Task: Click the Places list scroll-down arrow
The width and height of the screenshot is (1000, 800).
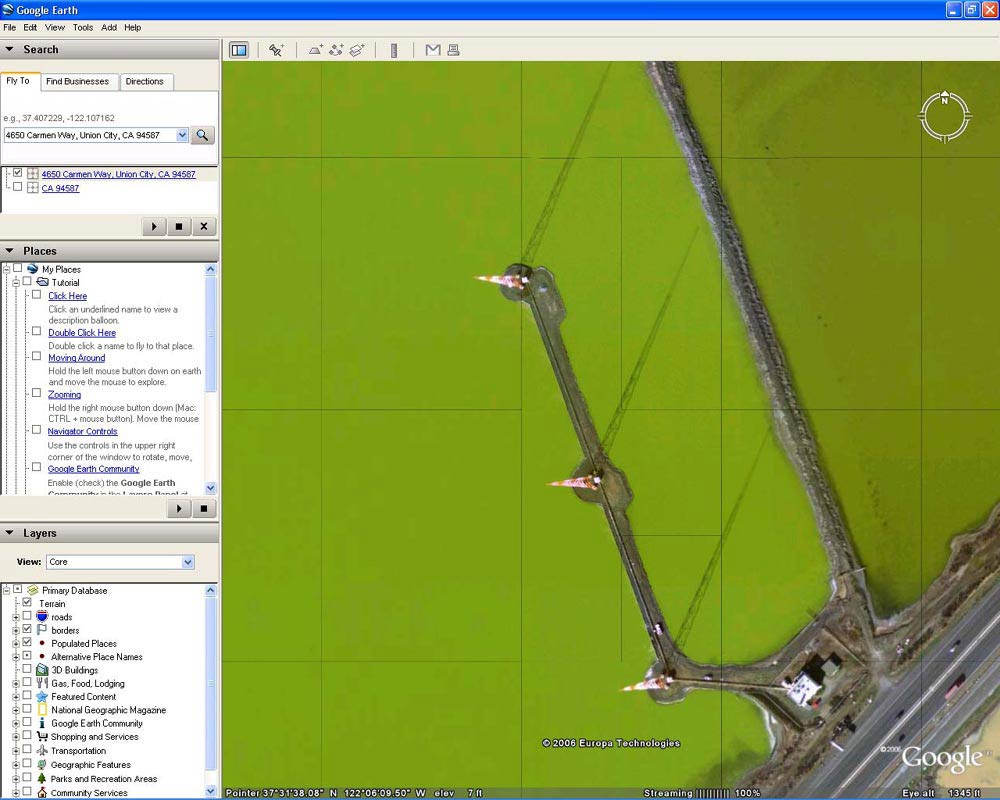Action: click(211, 488)
